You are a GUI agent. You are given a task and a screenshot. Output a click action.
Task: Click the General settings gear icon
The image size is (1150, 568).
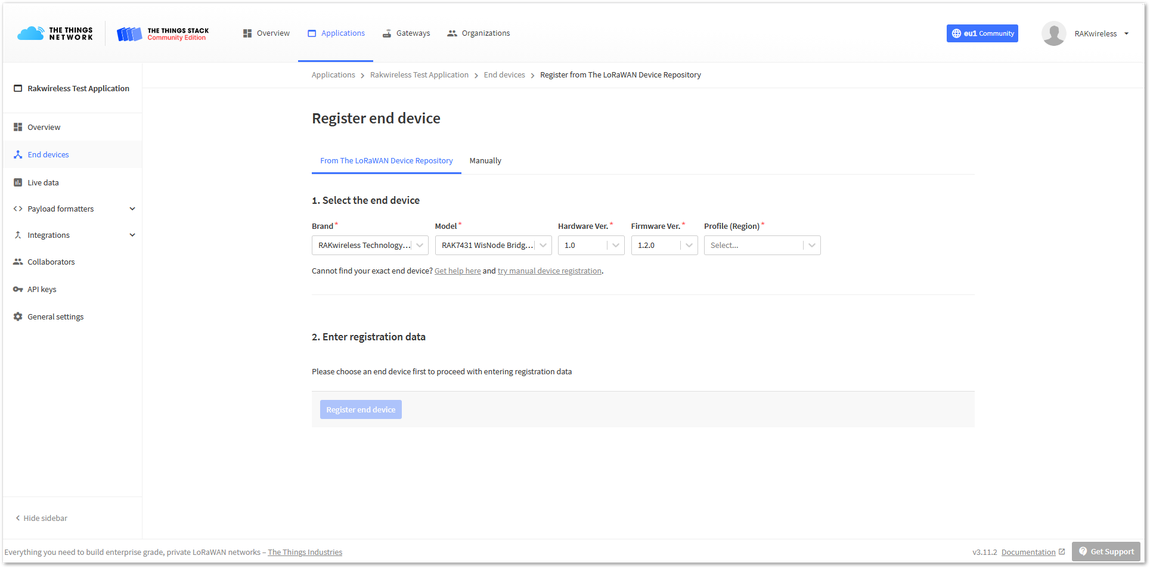pyautogui.click(x=18, y=316)
